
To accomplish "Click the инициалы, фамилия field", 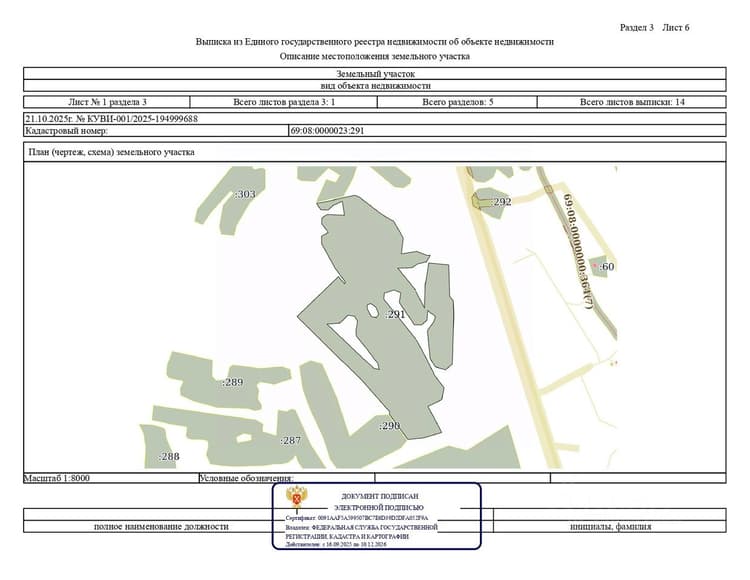I will coord(610,526).
